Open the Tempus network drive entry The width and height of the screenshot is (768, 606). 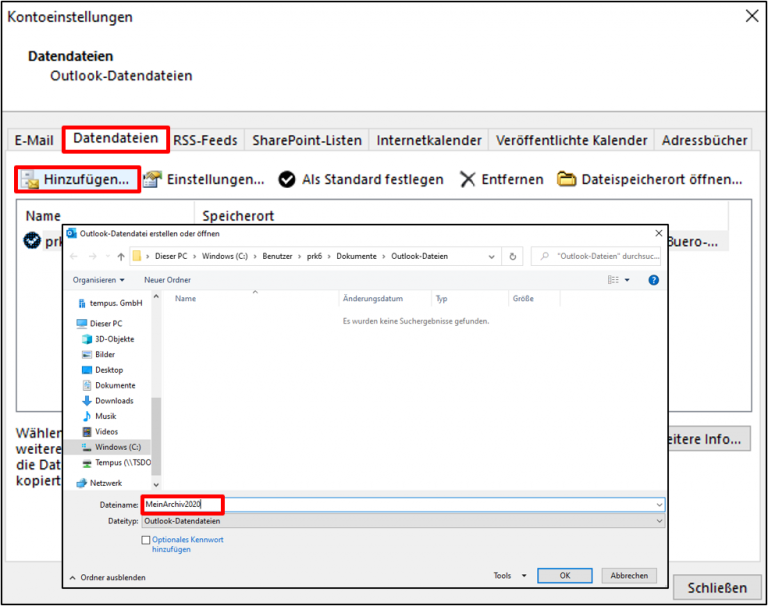coord(117,462)
